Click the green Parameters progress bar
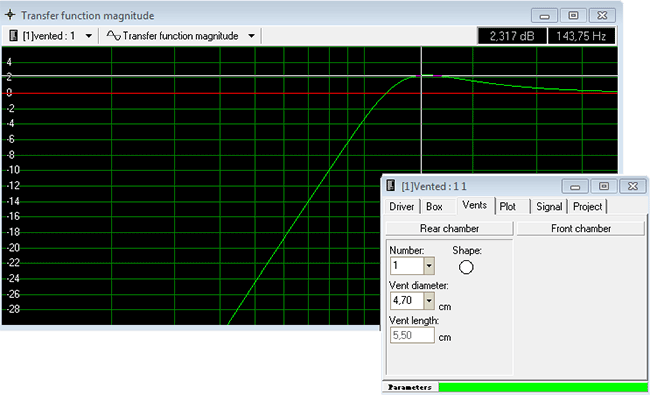This screenshot has height=395, width=650. pos(543,387)
